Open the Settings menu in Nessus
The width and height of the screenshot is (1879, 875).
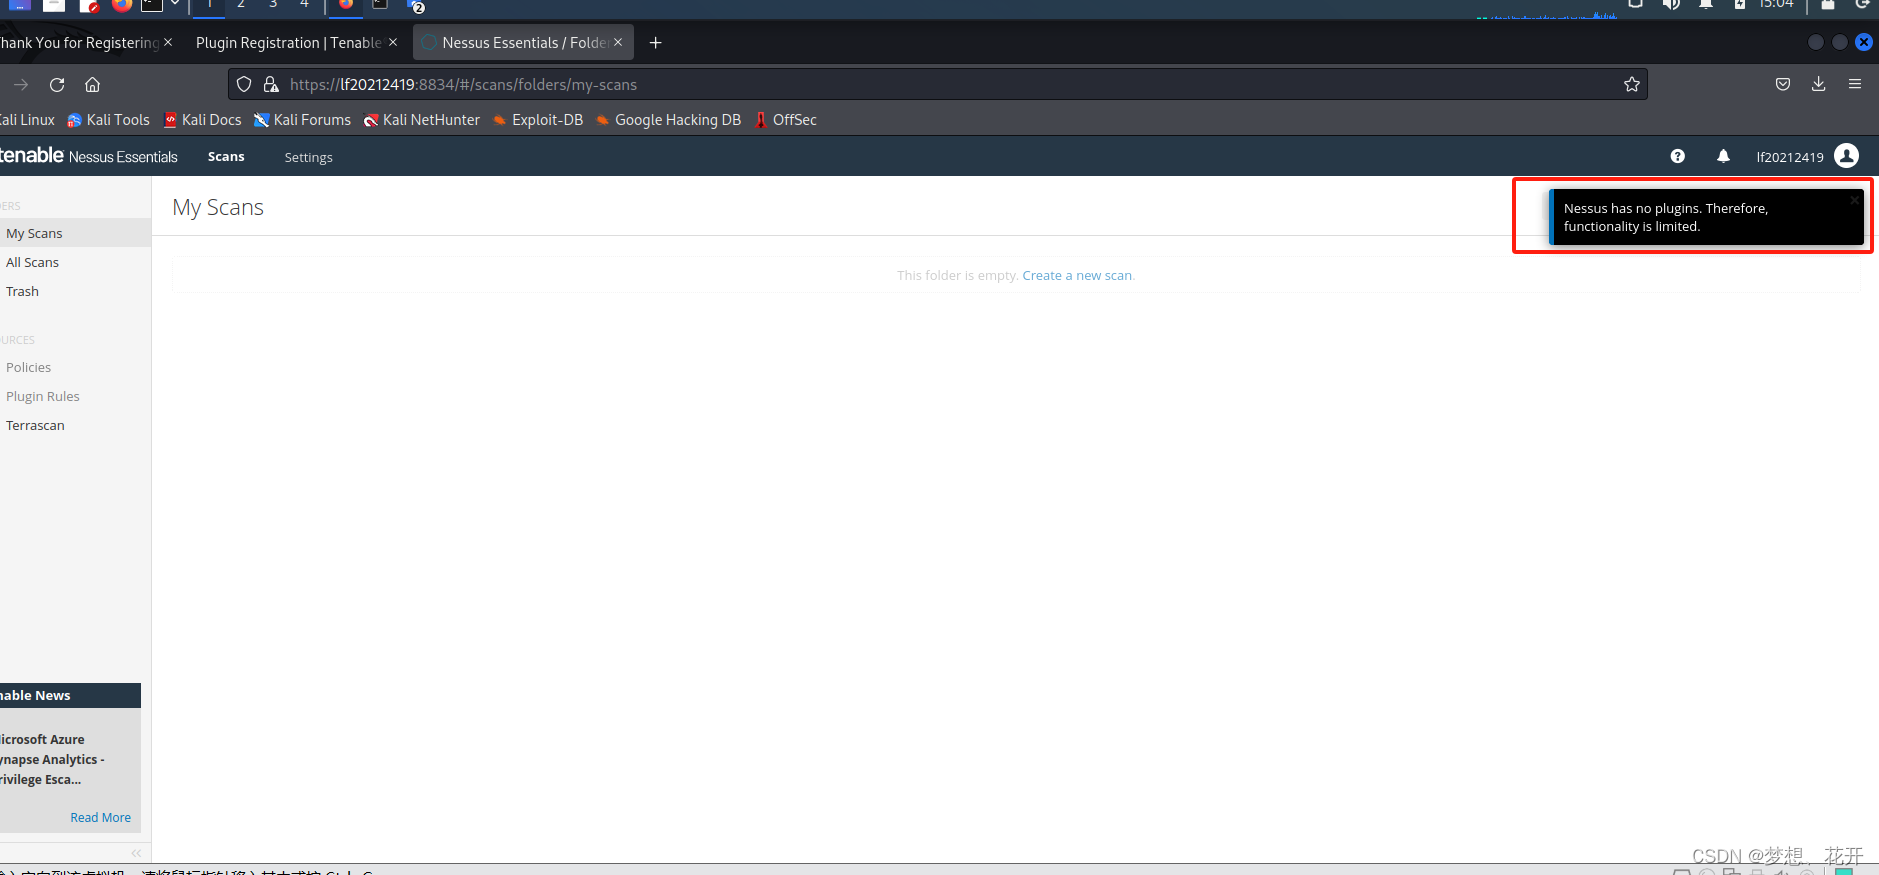[308, 157]
